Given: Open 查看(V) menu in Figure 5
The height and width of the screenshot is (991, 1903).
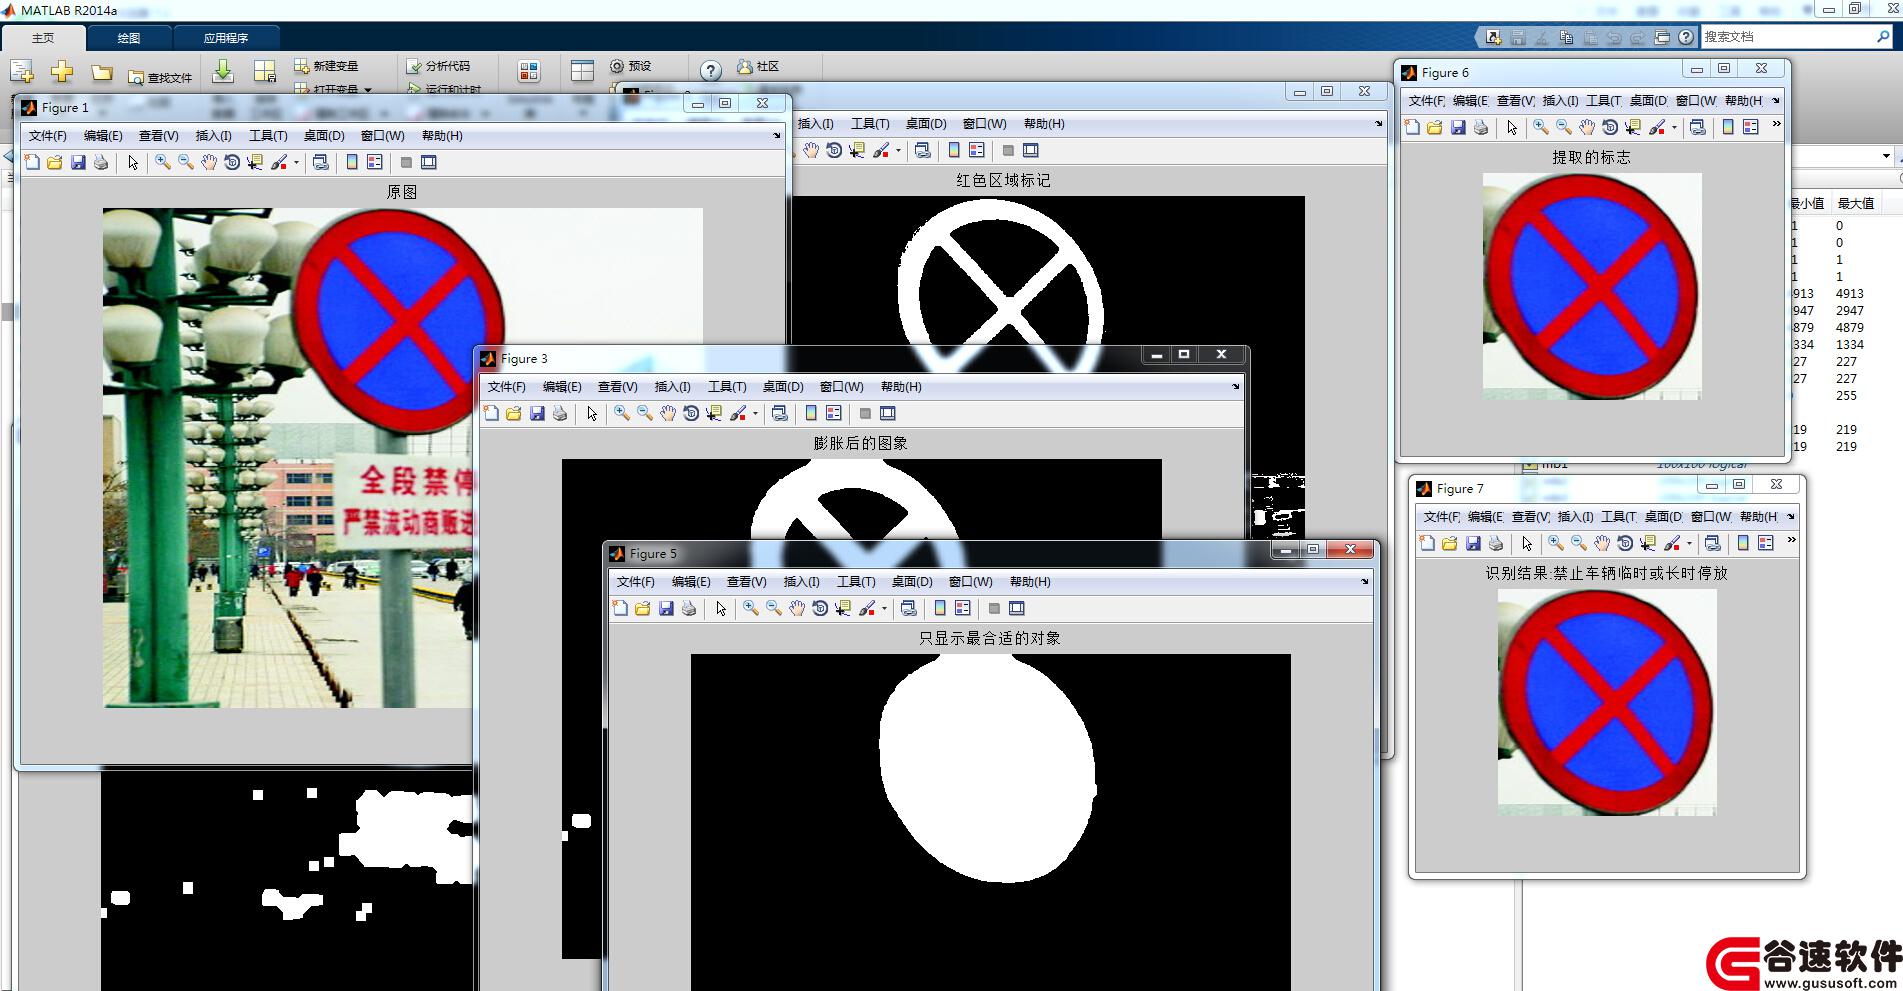Looking at the screenshot, I should [746, 582].
